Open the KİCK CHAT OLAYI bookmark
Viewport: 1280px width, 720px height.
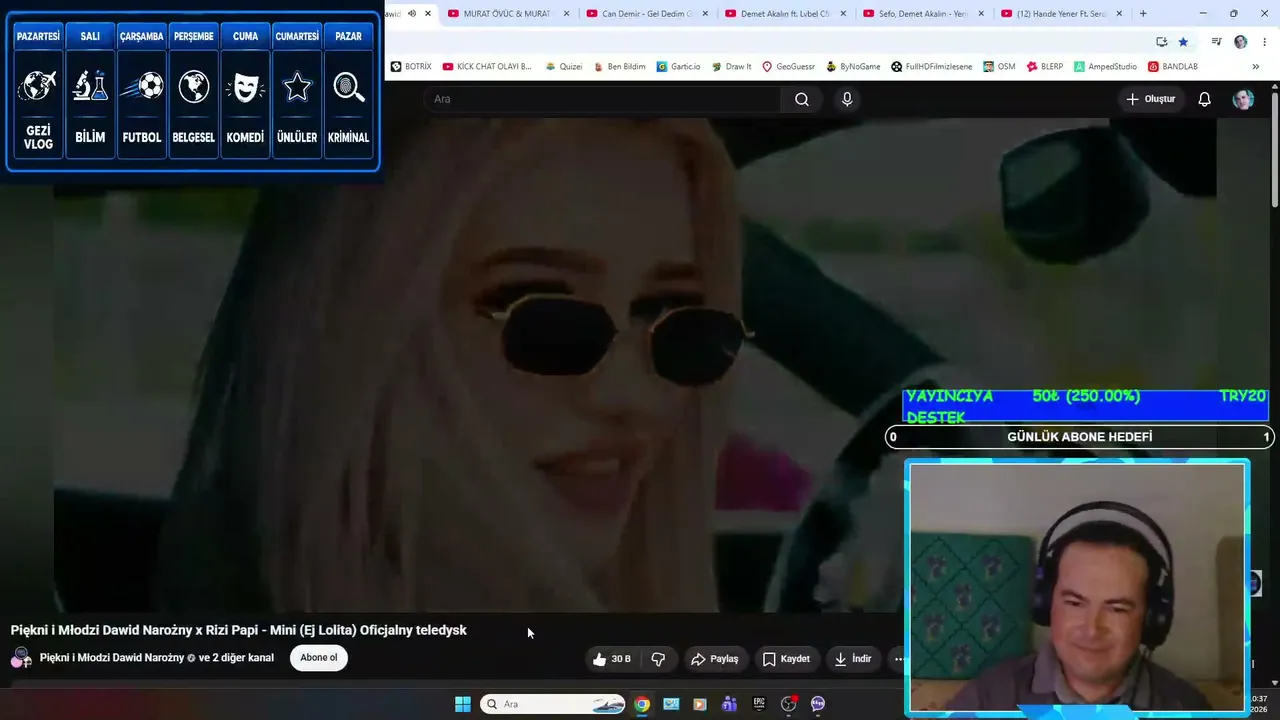pos(487,67)
